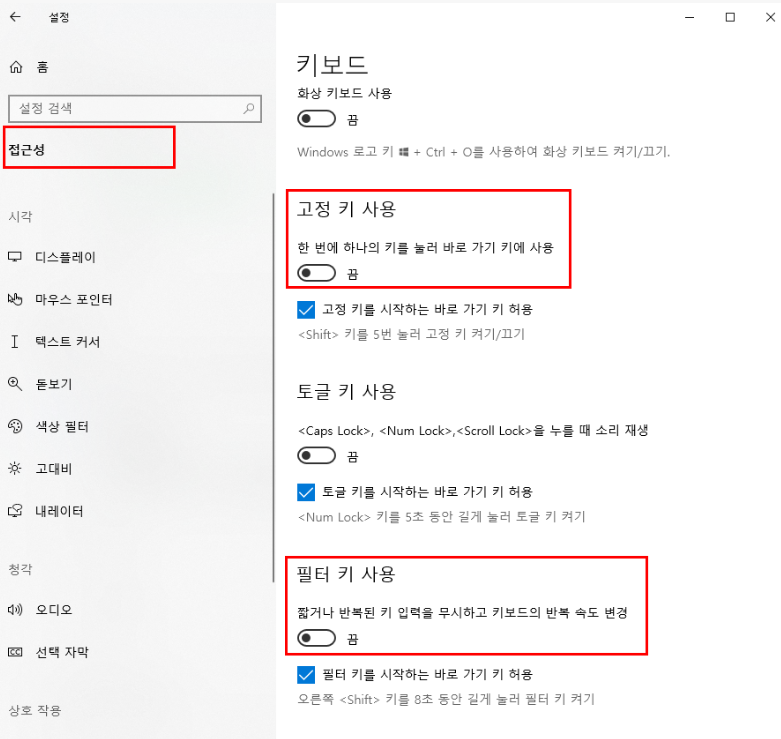Screen dimensions: 781x739
Task: Enable the 고정 키 사용 toggle
Action: 317,273
